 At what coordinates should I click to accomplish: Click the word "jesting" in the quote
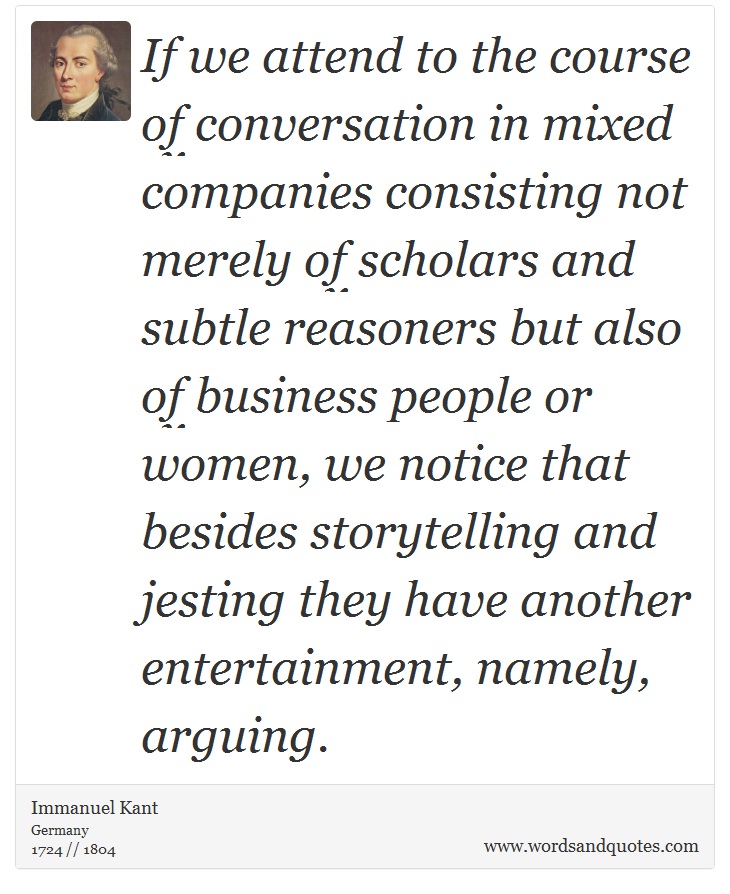211,601
